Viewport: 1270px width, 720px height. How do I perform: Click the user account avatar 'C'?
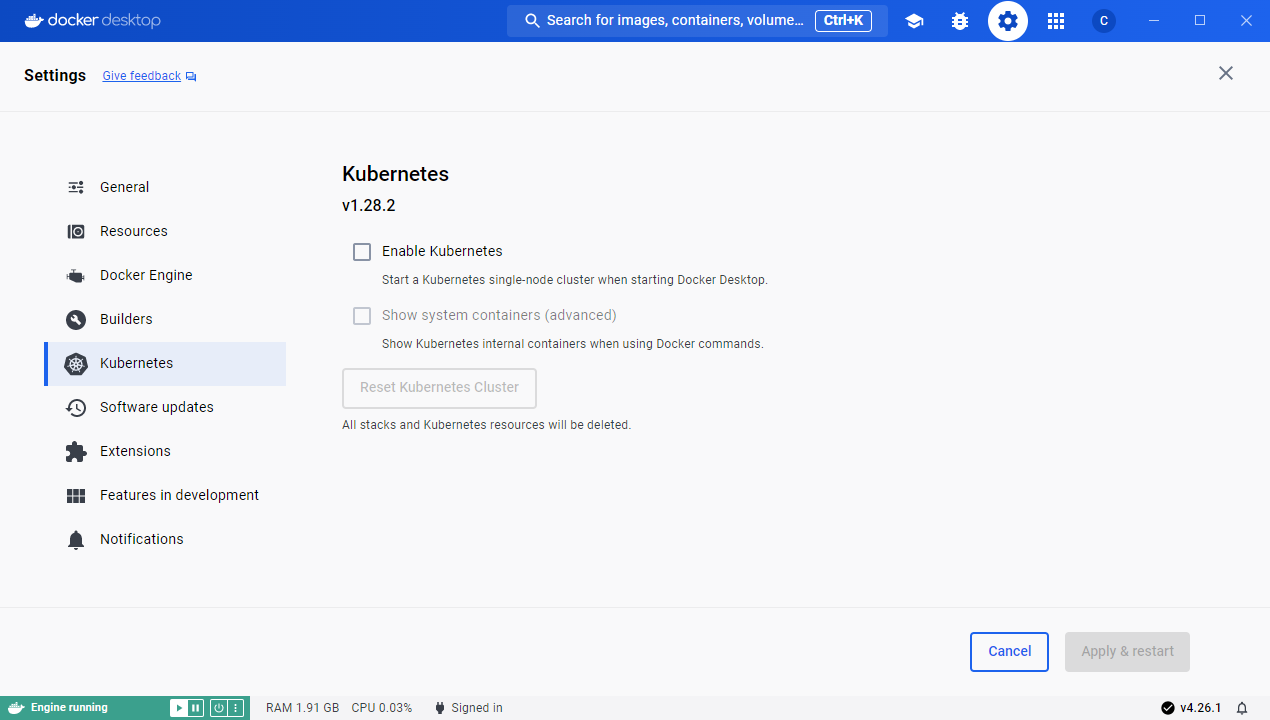pyautogui.click(x=1104, y=21)
